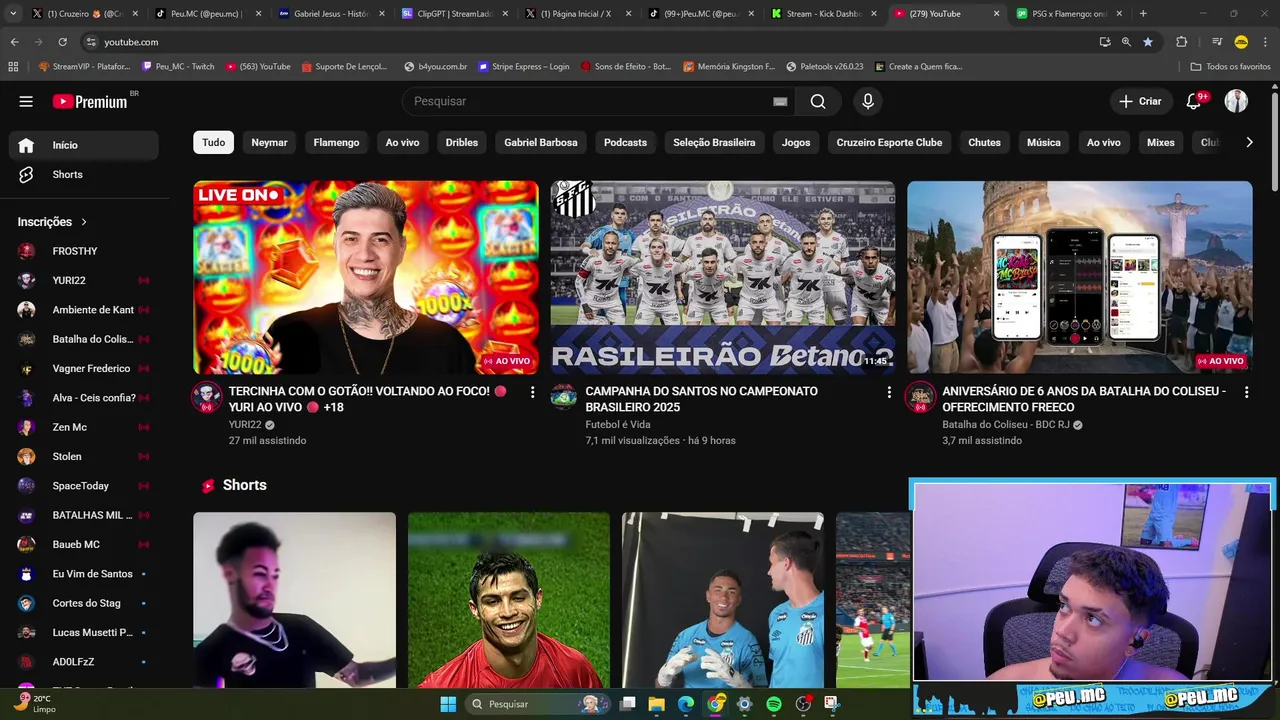Open the Todos os favoritos folder
Image resolution: width=1280 pixels, height=720 pixels.
click(x=1230, y=67)
